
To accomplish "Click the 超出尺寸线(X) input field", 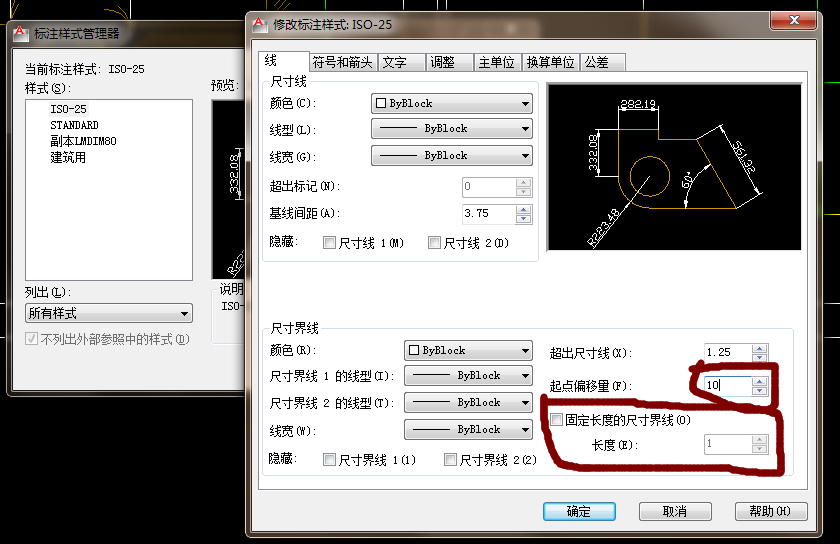I will (728, 353).
